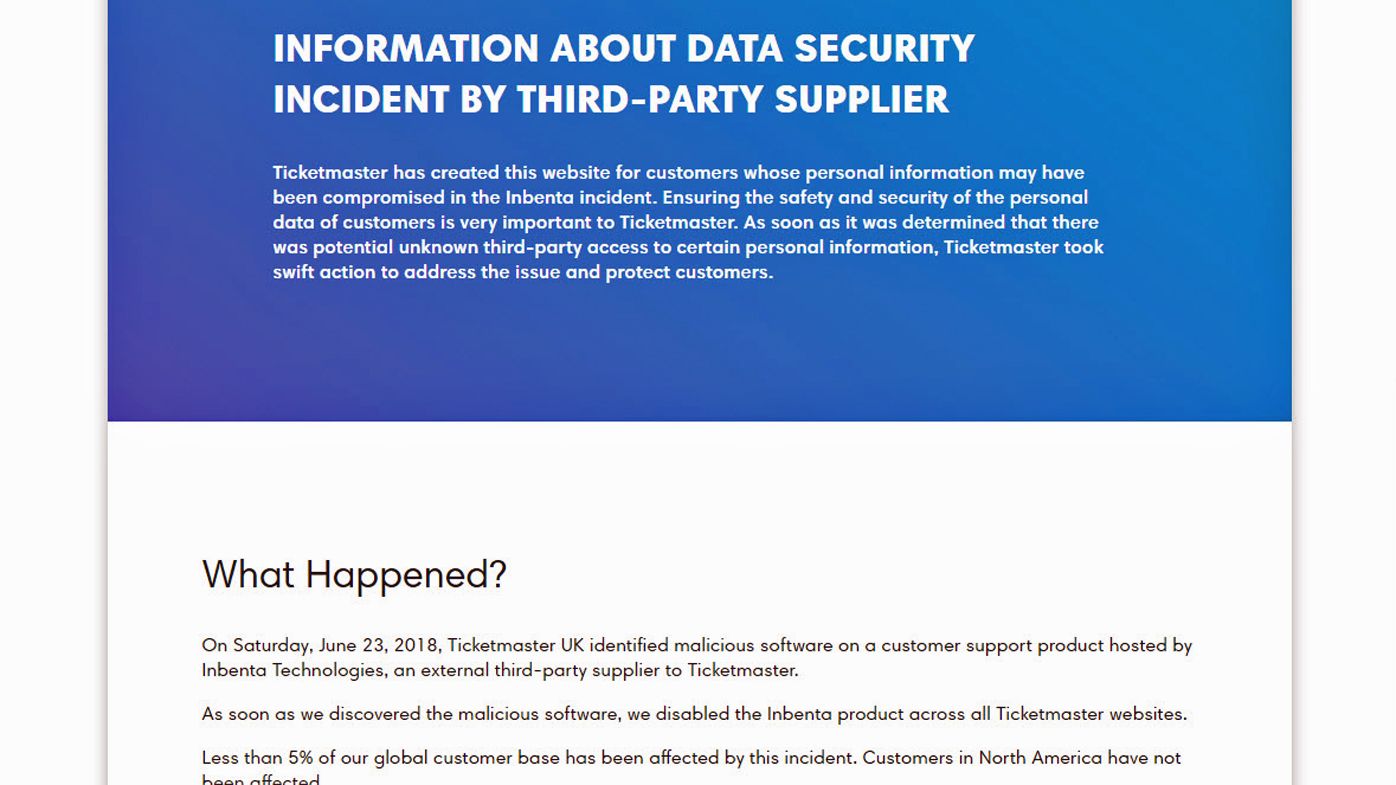Image resolution: width=1396 pixels, height=785 pixels.
Task: Click the paragraph beginning 'Less than 5%'
Action: coord(691,767)
